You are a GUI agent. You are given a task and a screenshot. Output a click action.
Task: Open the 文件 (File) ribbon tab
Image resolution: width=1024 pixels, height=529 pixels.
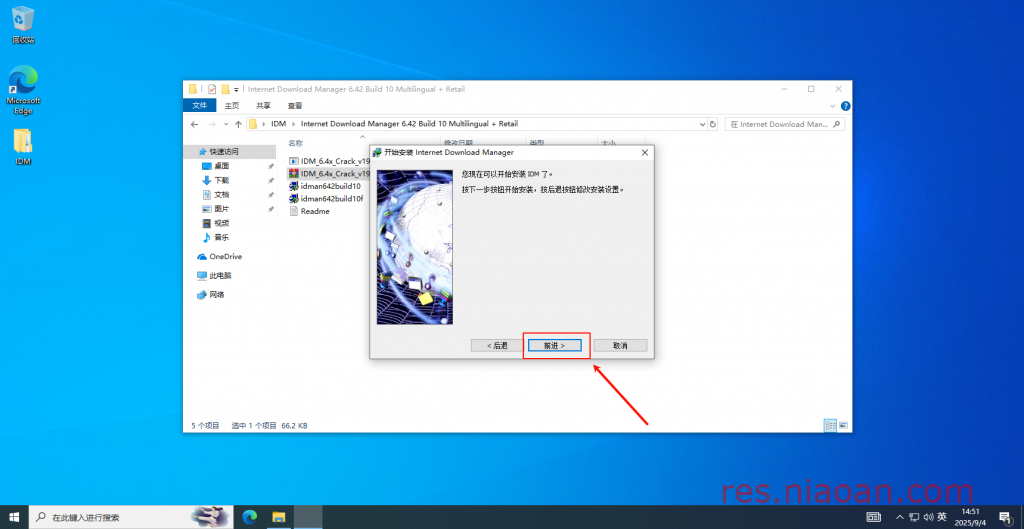point(200,105)
